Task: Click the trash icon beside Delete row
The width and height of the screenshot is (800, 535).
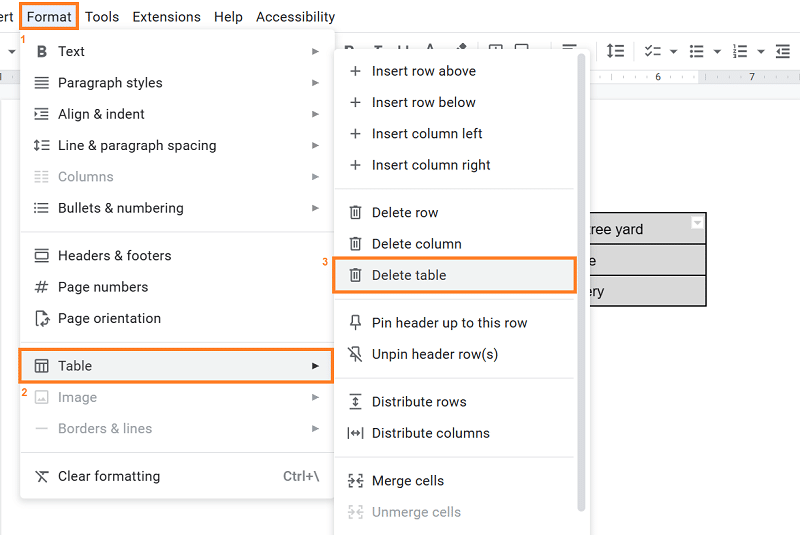Action: click(355, 213)
